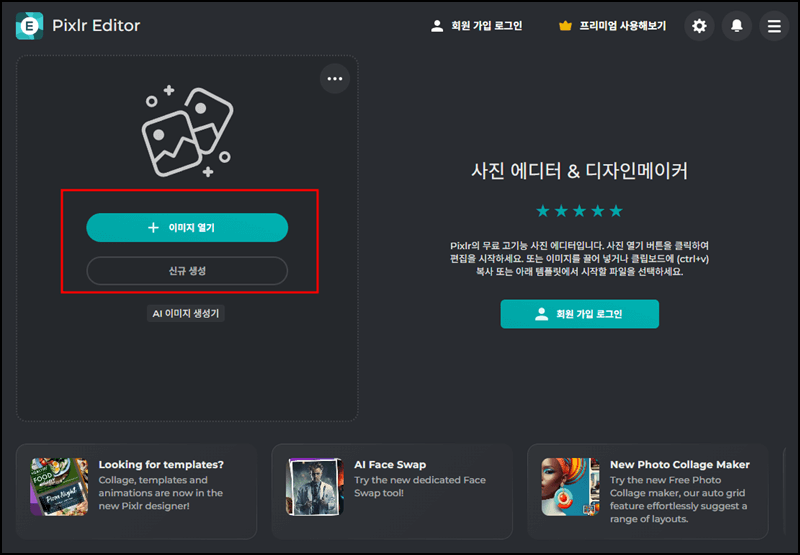This screenshot has width=800, height=555.
Task: Click the AI Face Swap thumbnail
Action: point(315,487)
